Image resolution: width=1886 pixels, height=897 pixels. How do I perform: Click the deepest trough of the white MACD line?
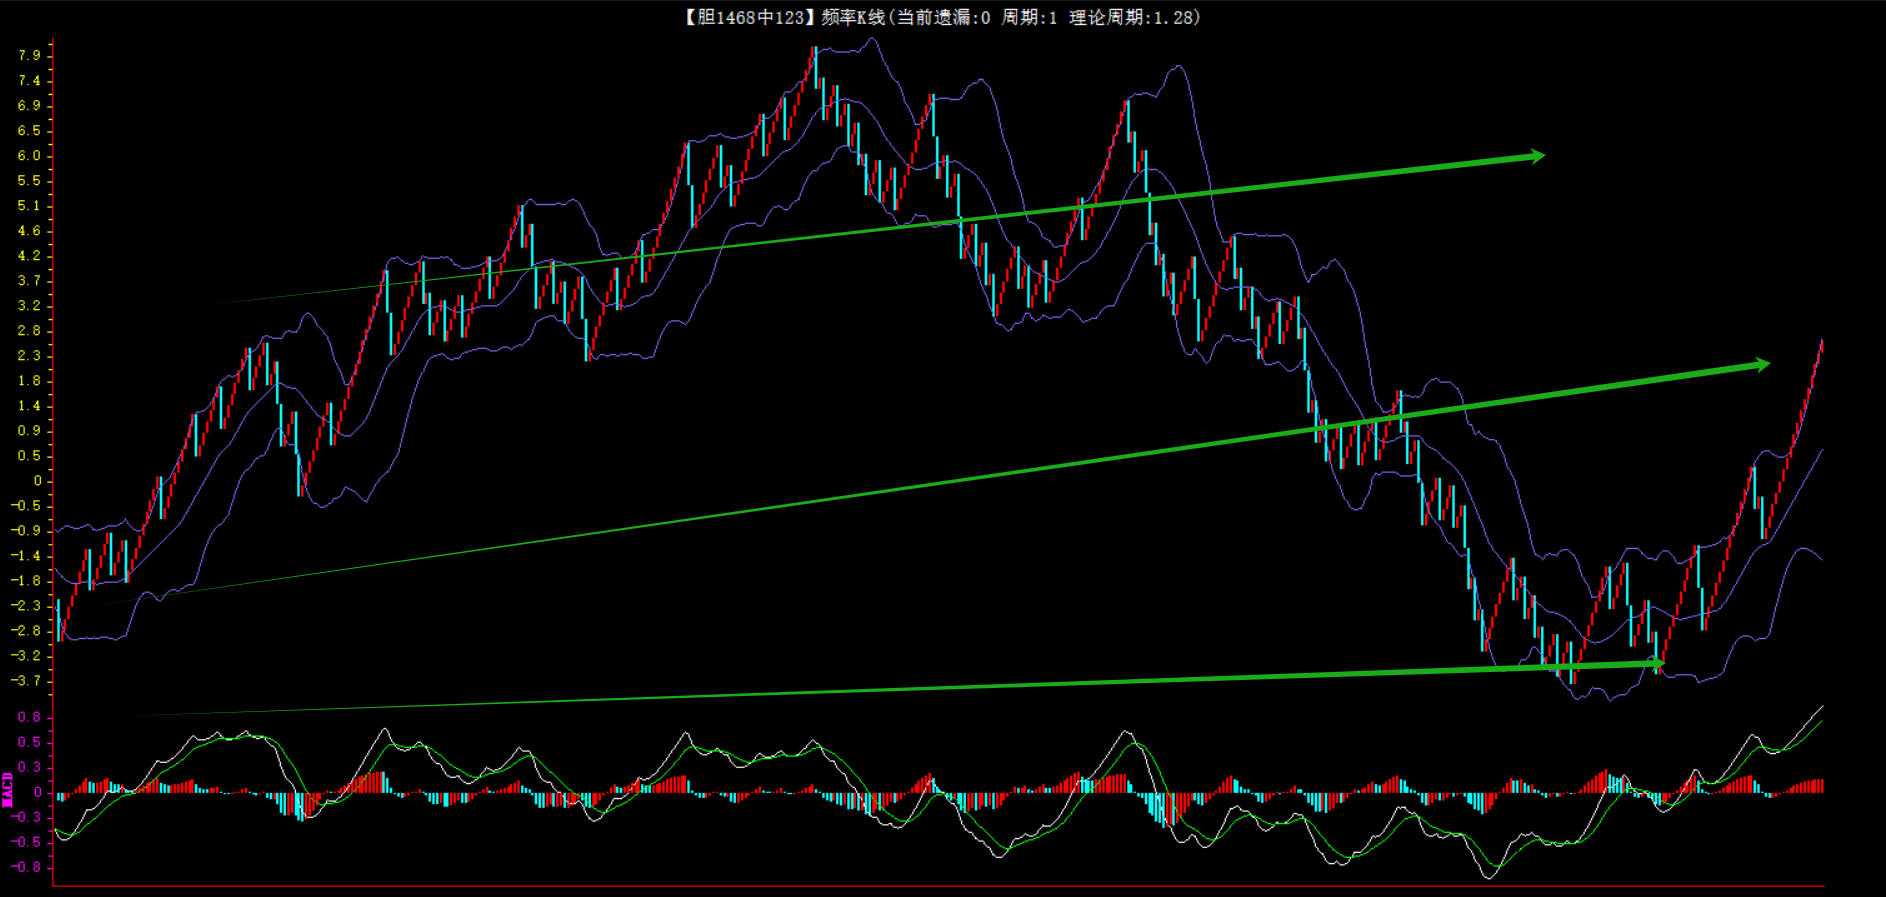click(x=1488, y=877)
